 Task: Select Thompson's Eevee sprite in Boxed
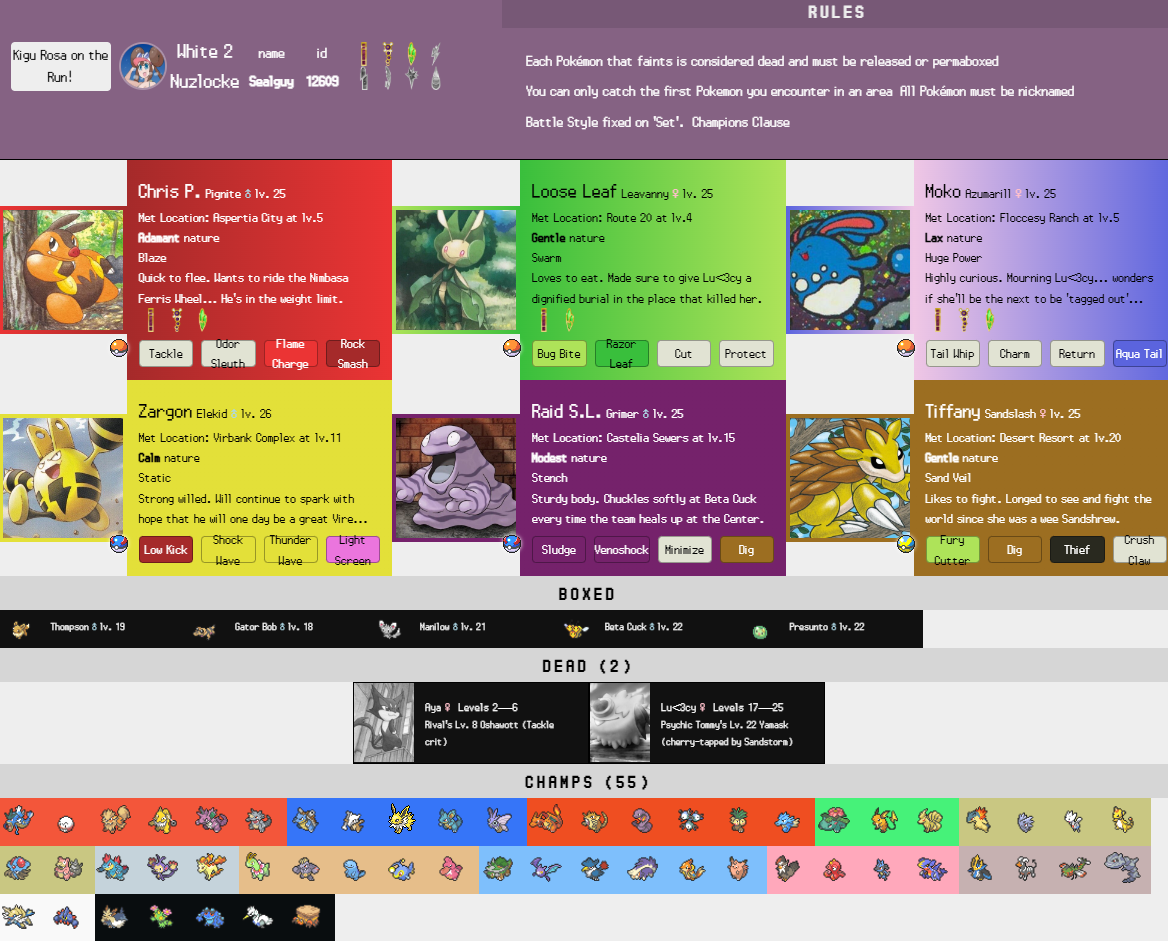[21, 630]
